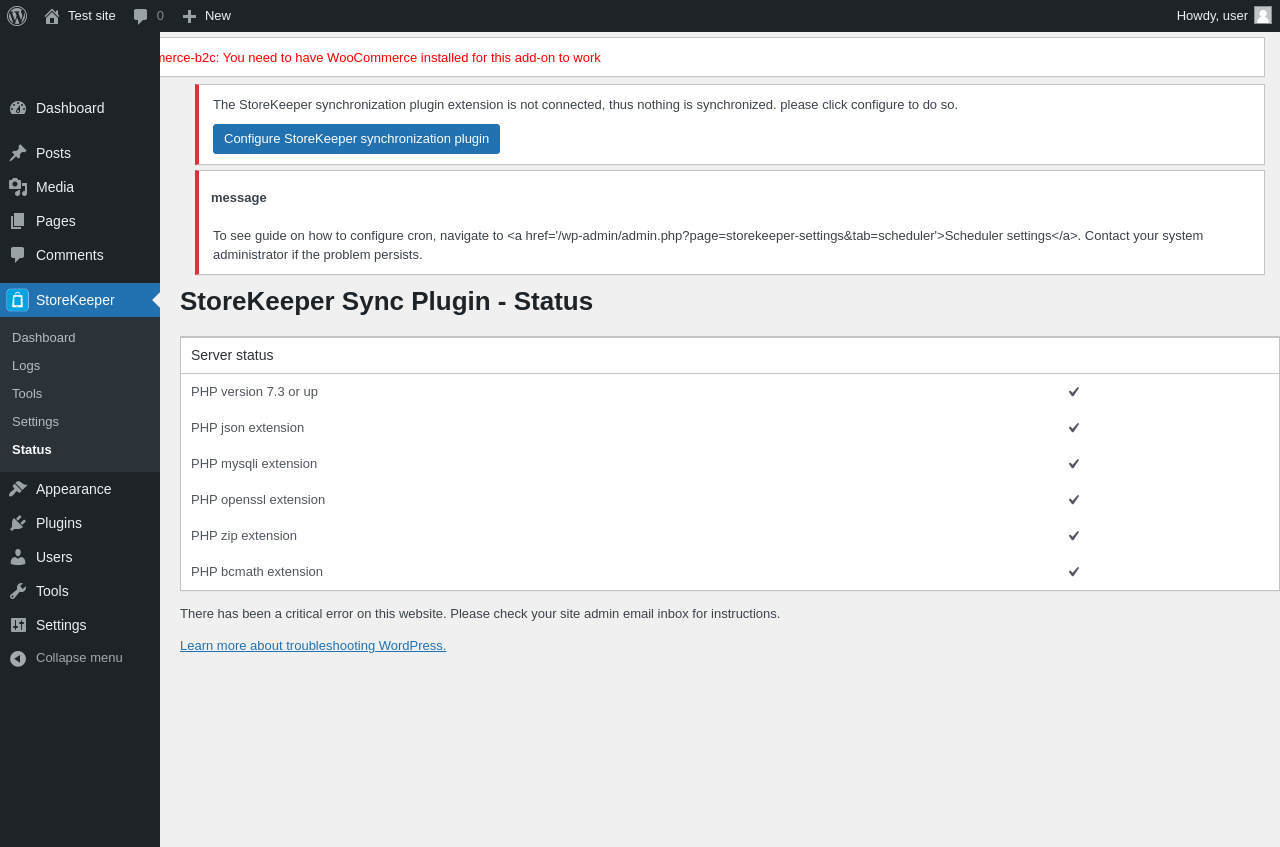Open the Howdy, user account menu
This screenshot has width=1280, height=847.
tap(1211, 16)
